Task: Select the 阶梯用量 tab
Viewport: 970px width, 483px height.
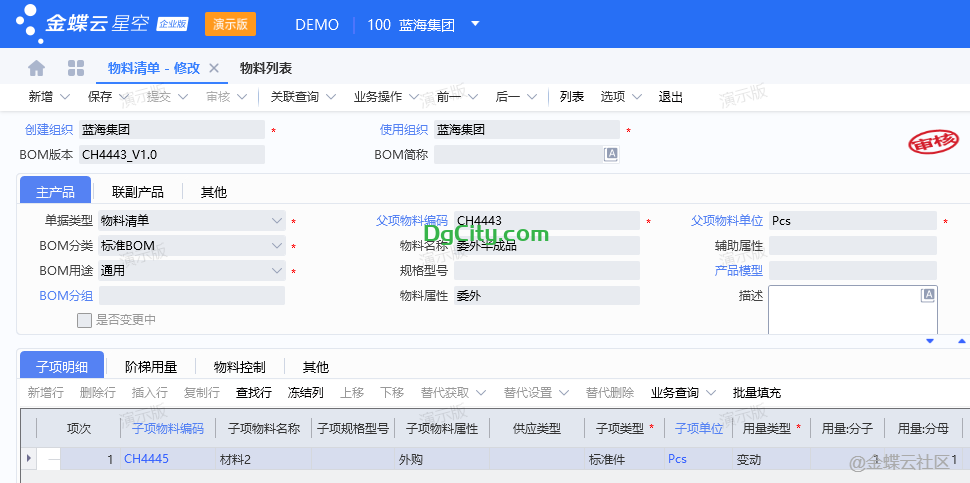Action: pyautogui.click(x=150, y=367)
